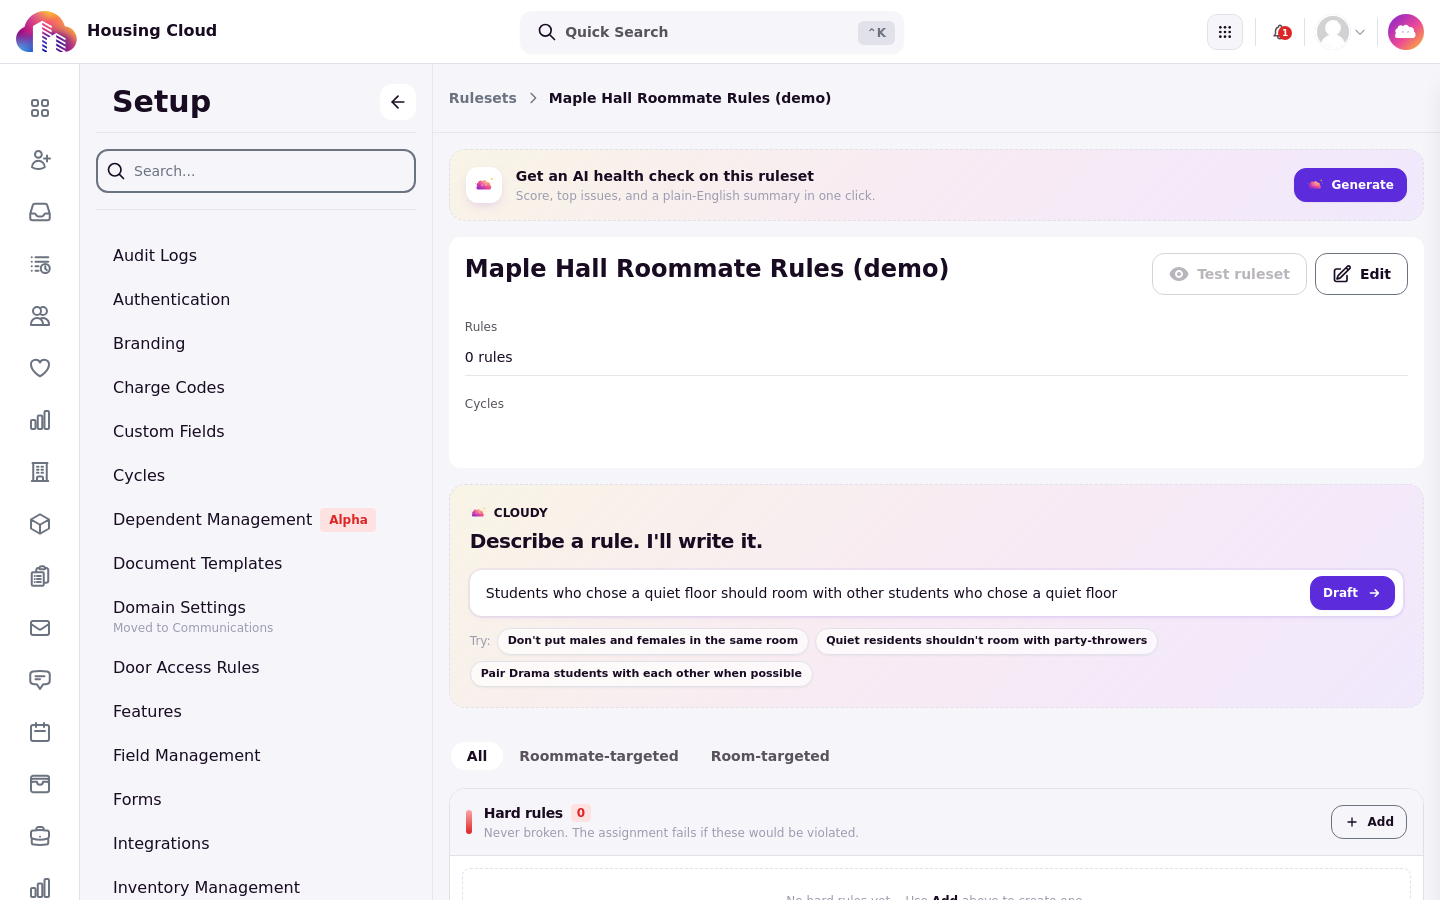View notifications bell with red badge
This screenshot has width=1440, height=900.
coord(1281,32)
